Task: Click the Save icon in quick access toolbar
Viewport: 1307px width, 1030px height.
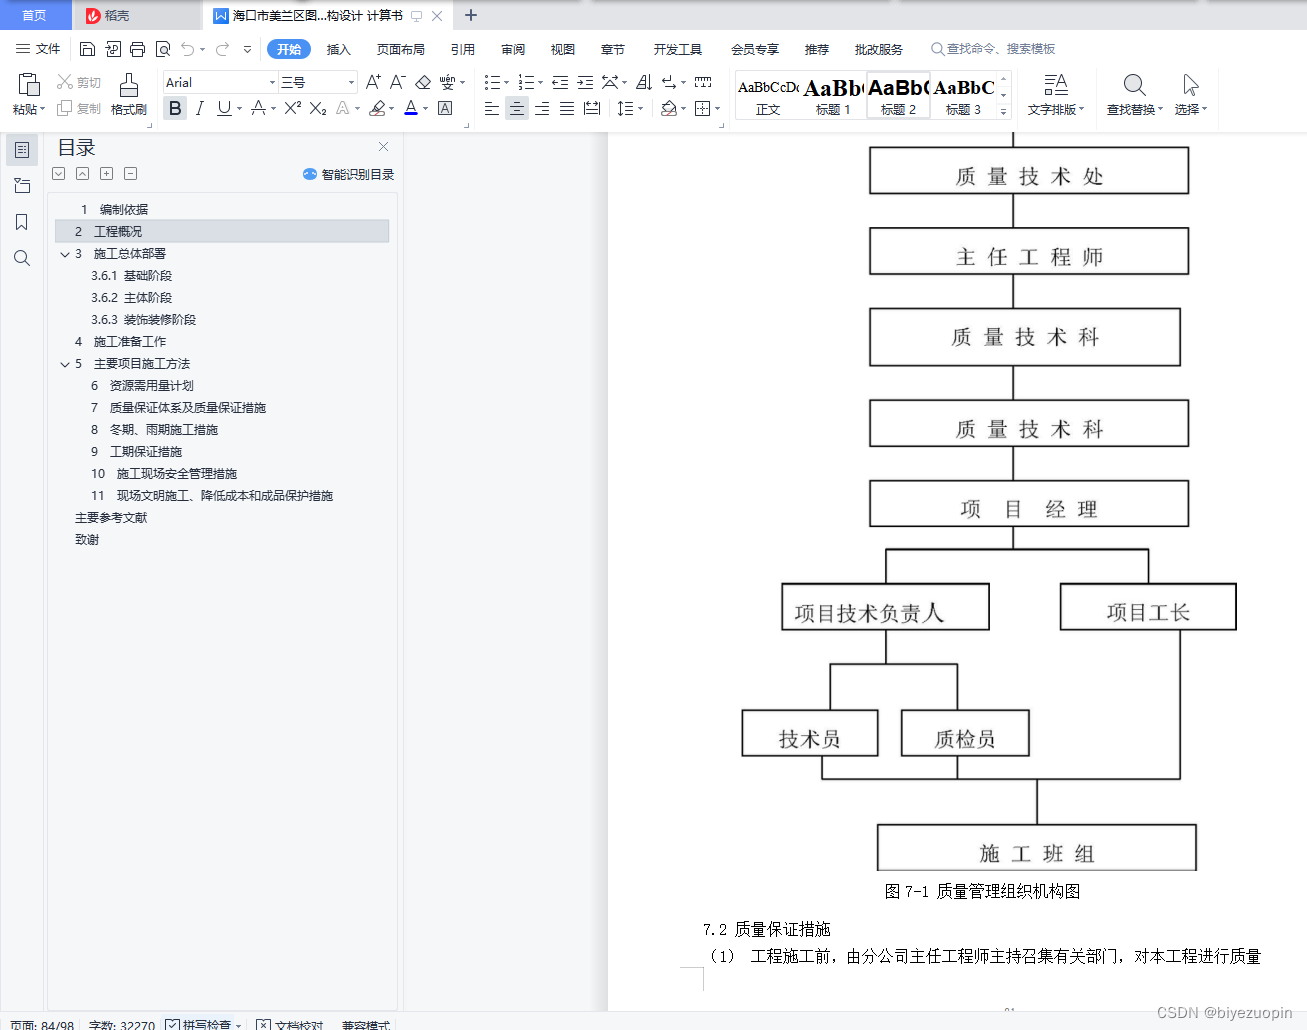Action: tap(87, 49)
